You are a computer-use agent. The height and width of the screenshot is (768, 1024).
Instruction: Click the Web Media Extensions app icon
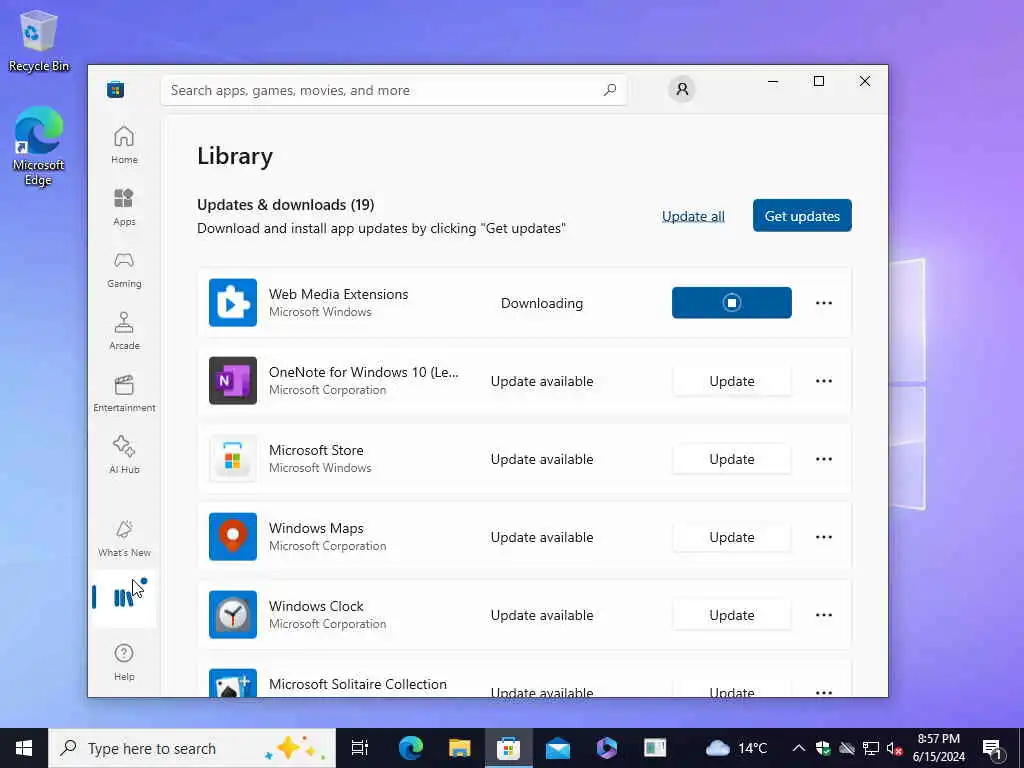(232, 302)
